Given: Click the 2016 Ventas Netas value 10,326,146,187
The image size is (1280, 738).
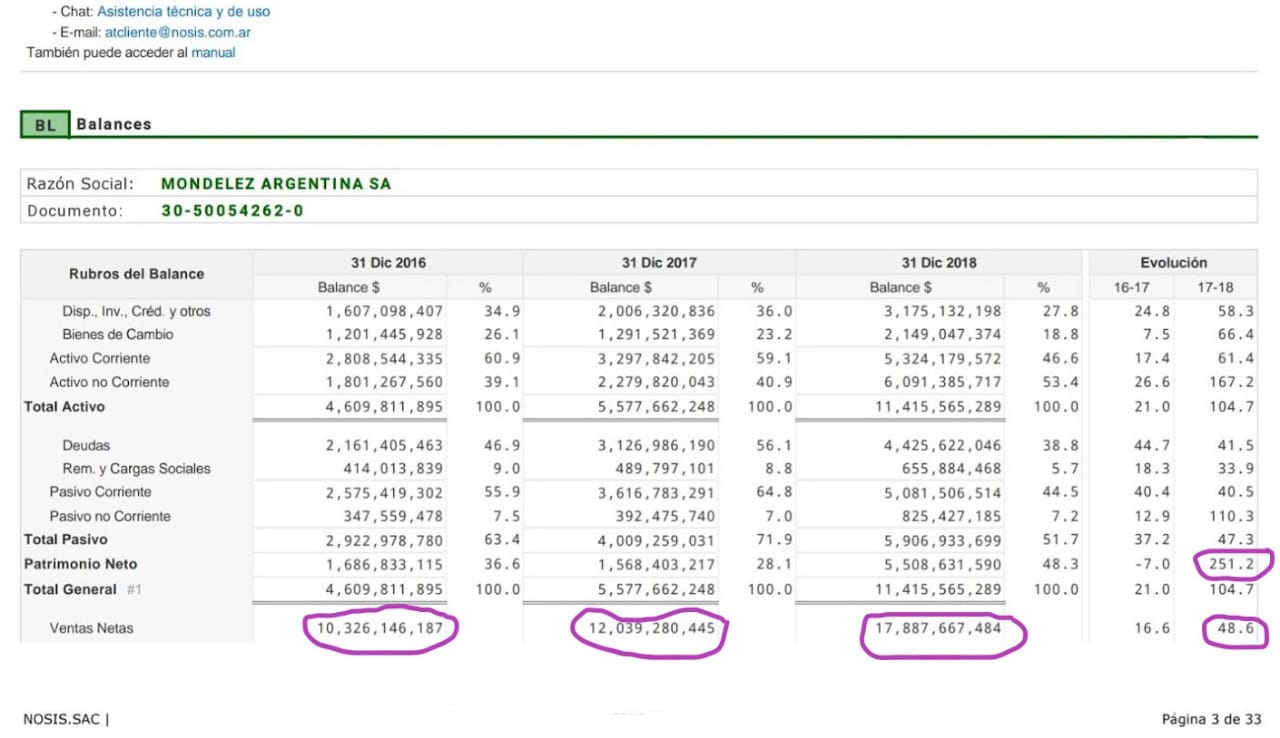Looking at the screenshot, I should (x=380, y=628).
